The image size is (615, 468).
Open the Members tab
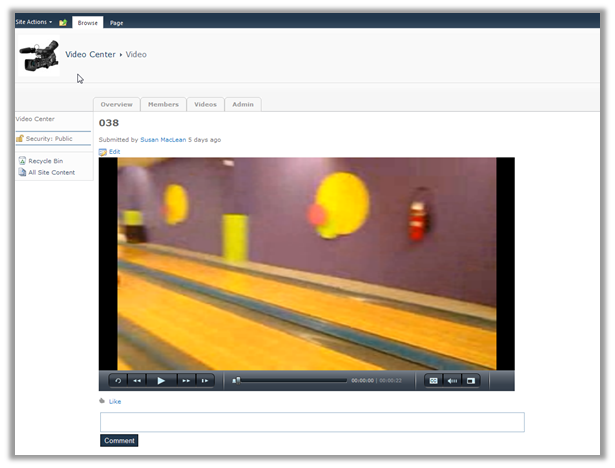coord(163,104)
